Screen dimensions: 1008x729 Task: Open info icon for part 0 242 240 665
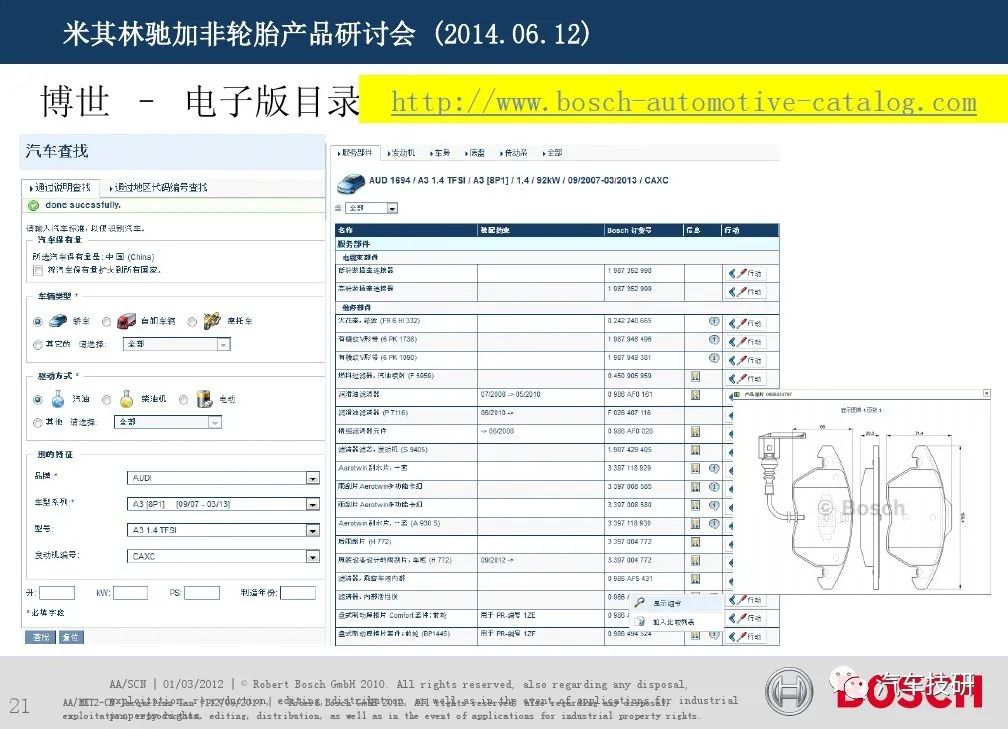click(714, 321)
